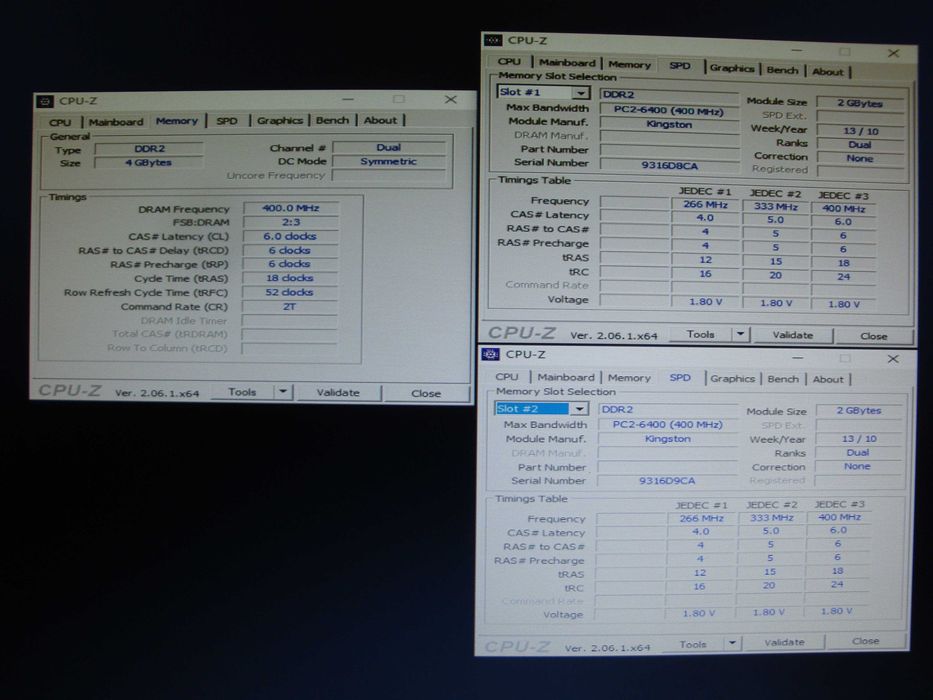
Task: Click Close button in the Slot #1 window
Action: pos(873,336)
